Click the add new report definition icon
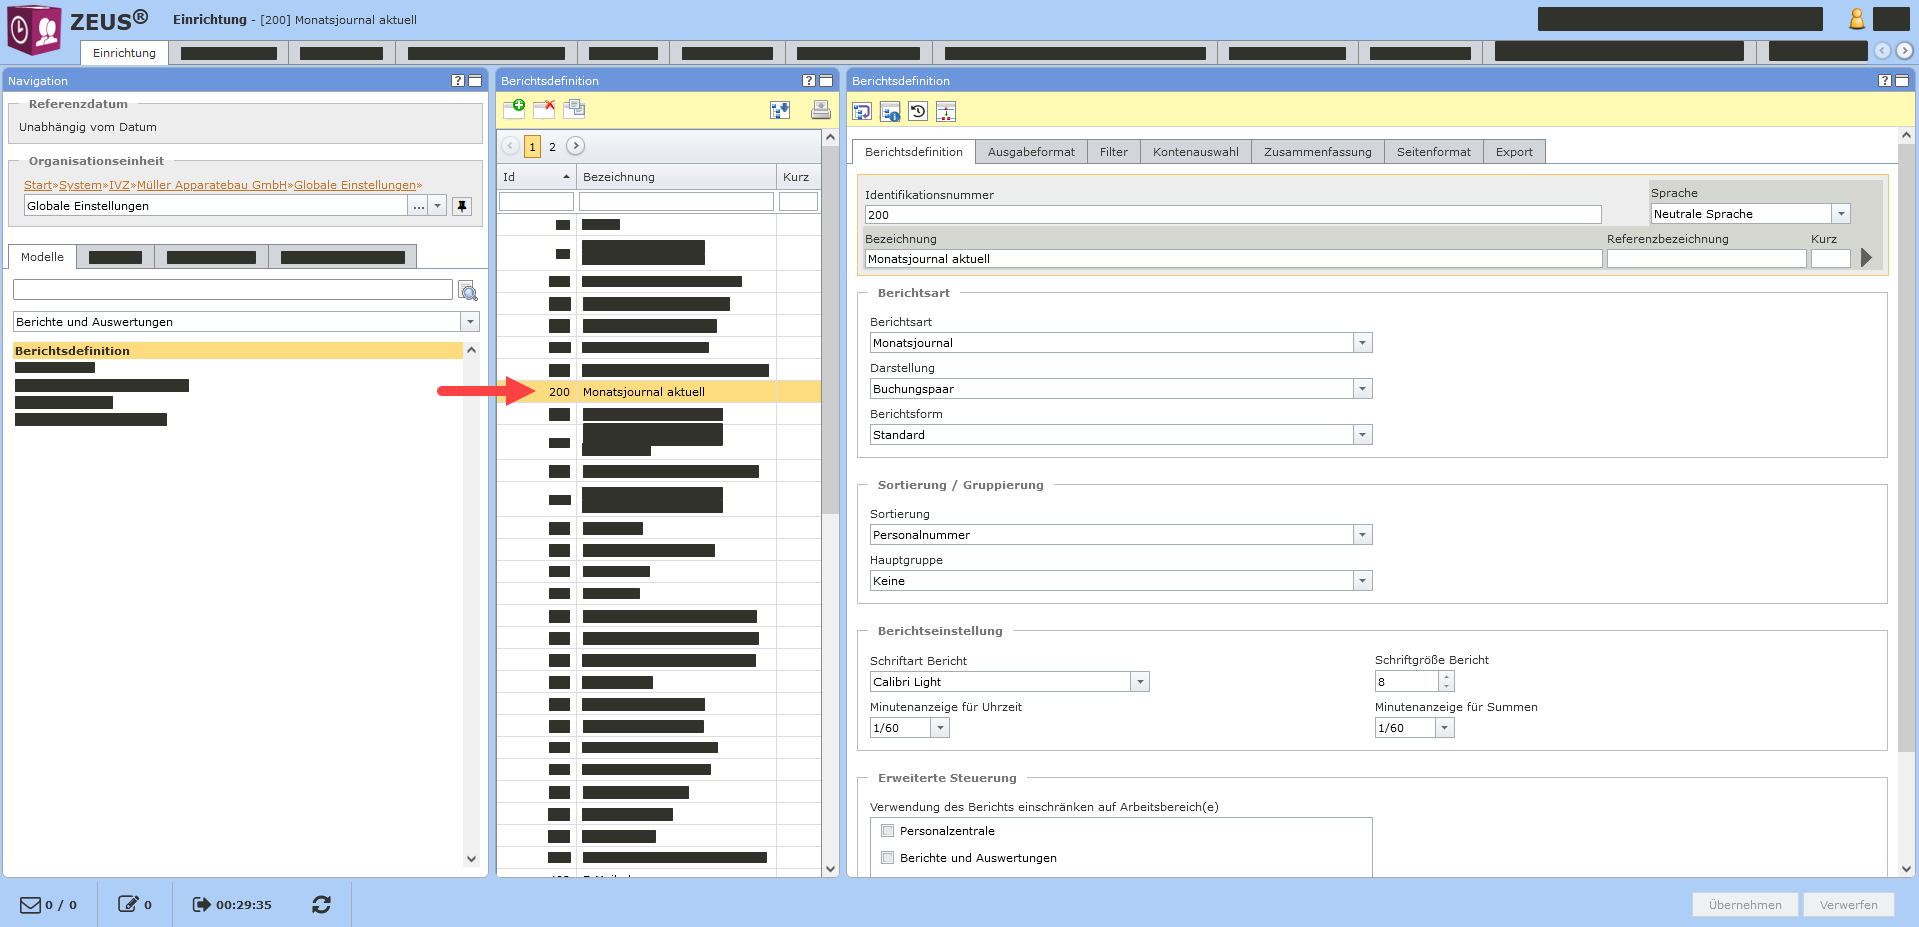The width and height of the screenshot is (1919, 927). (514, 109)
